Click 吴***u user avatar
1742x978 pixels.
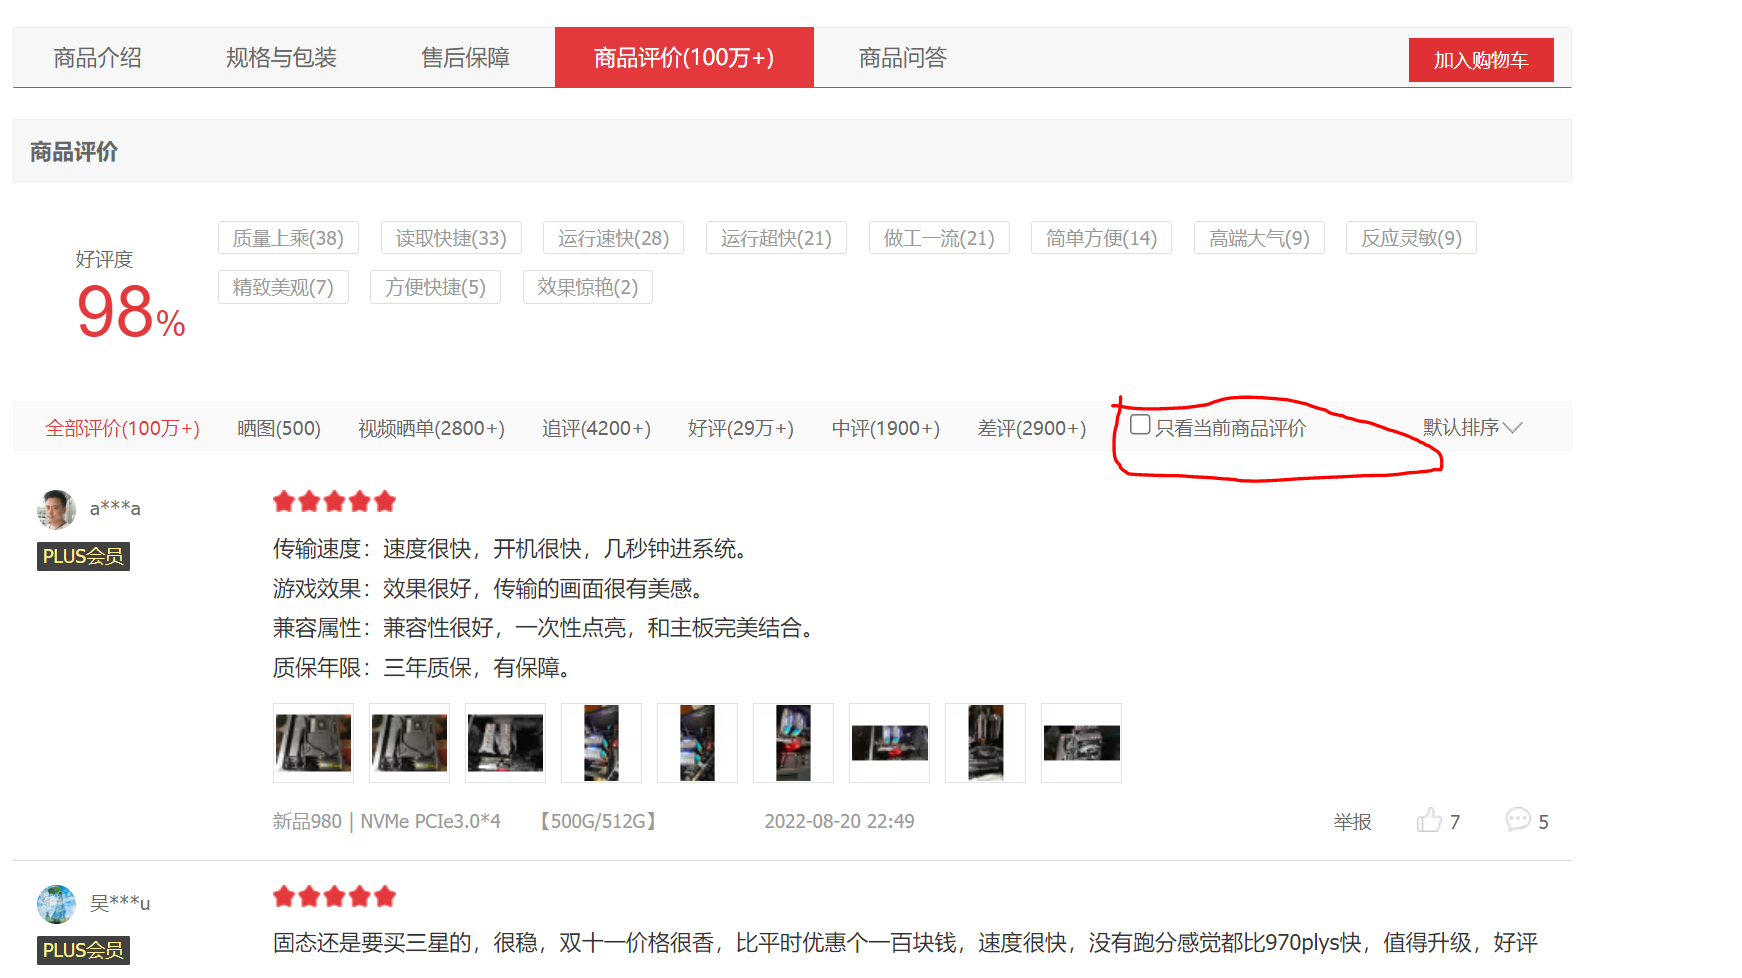click(56, 904)
